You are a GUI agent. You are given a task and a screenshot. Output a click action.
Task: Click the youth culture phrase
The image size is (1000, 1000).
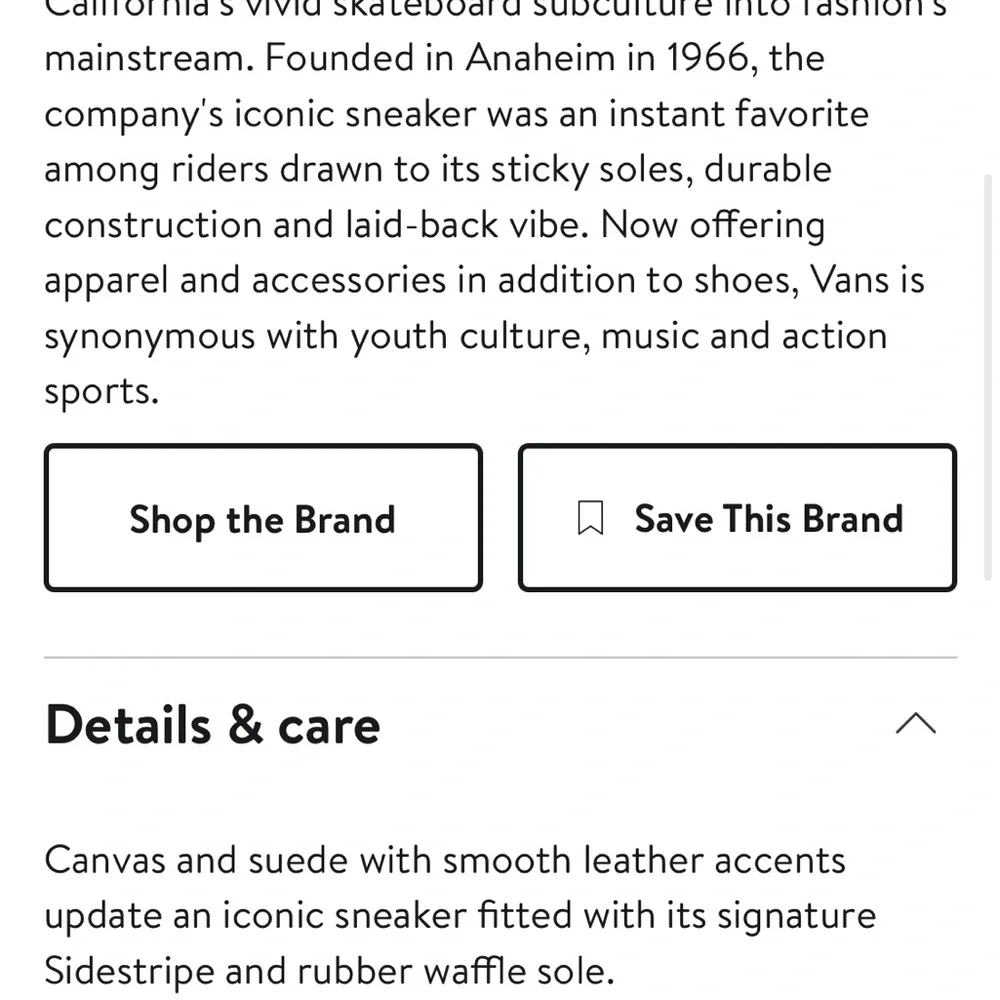point(466,336)
